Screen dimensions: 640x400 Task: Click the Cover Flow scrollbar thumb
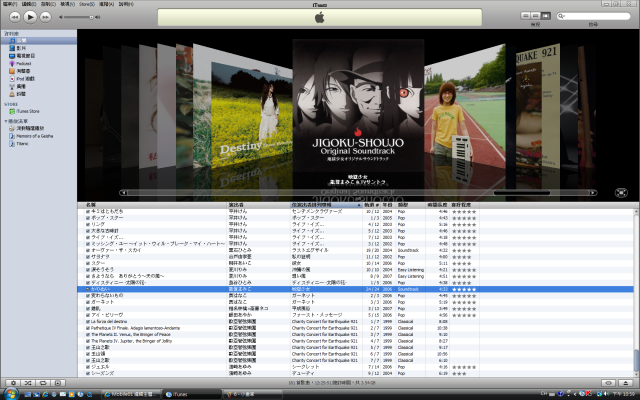click(x=522, y=193)
